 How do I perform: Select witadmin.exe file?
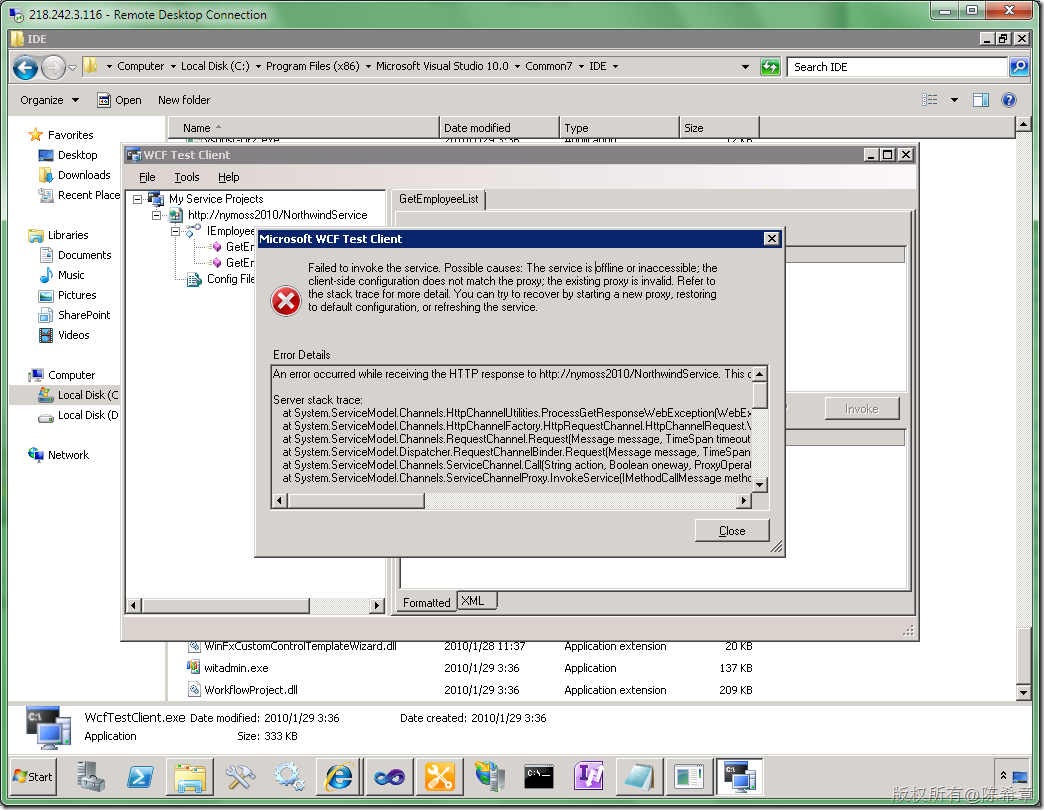[x=228, y=668]
